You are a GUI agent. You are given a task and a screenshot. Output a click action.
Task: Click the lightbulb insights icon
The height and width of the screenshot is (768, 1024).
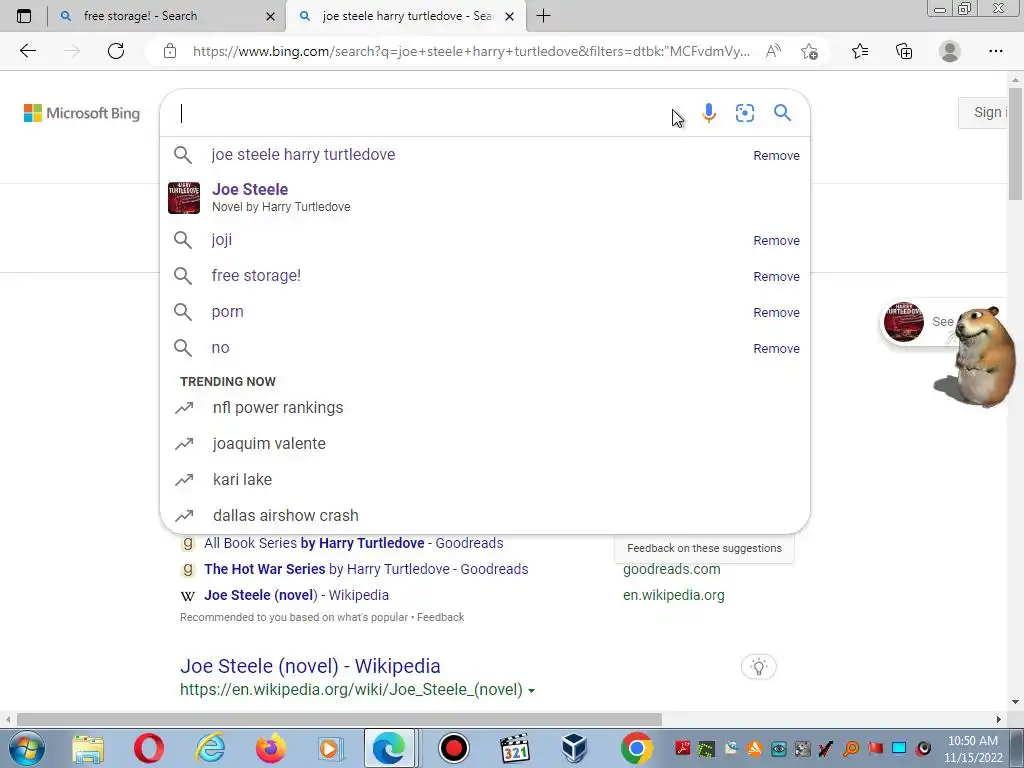click(758, 667)
